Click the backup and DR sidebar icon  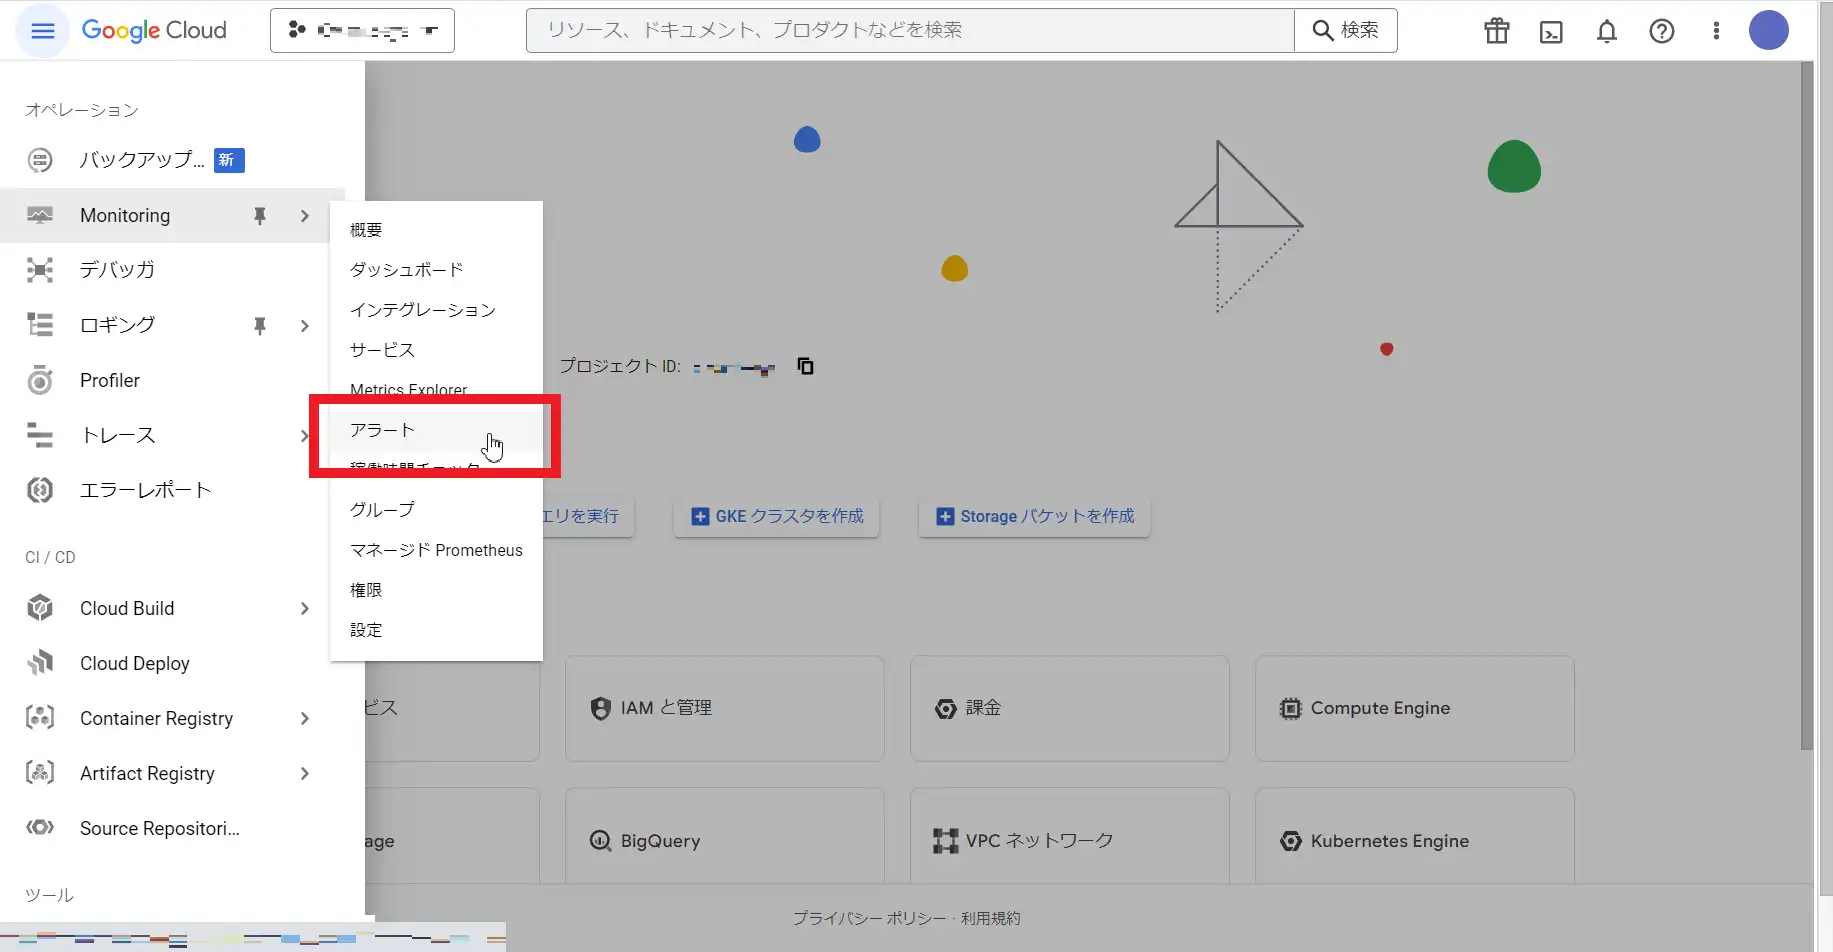40,160
